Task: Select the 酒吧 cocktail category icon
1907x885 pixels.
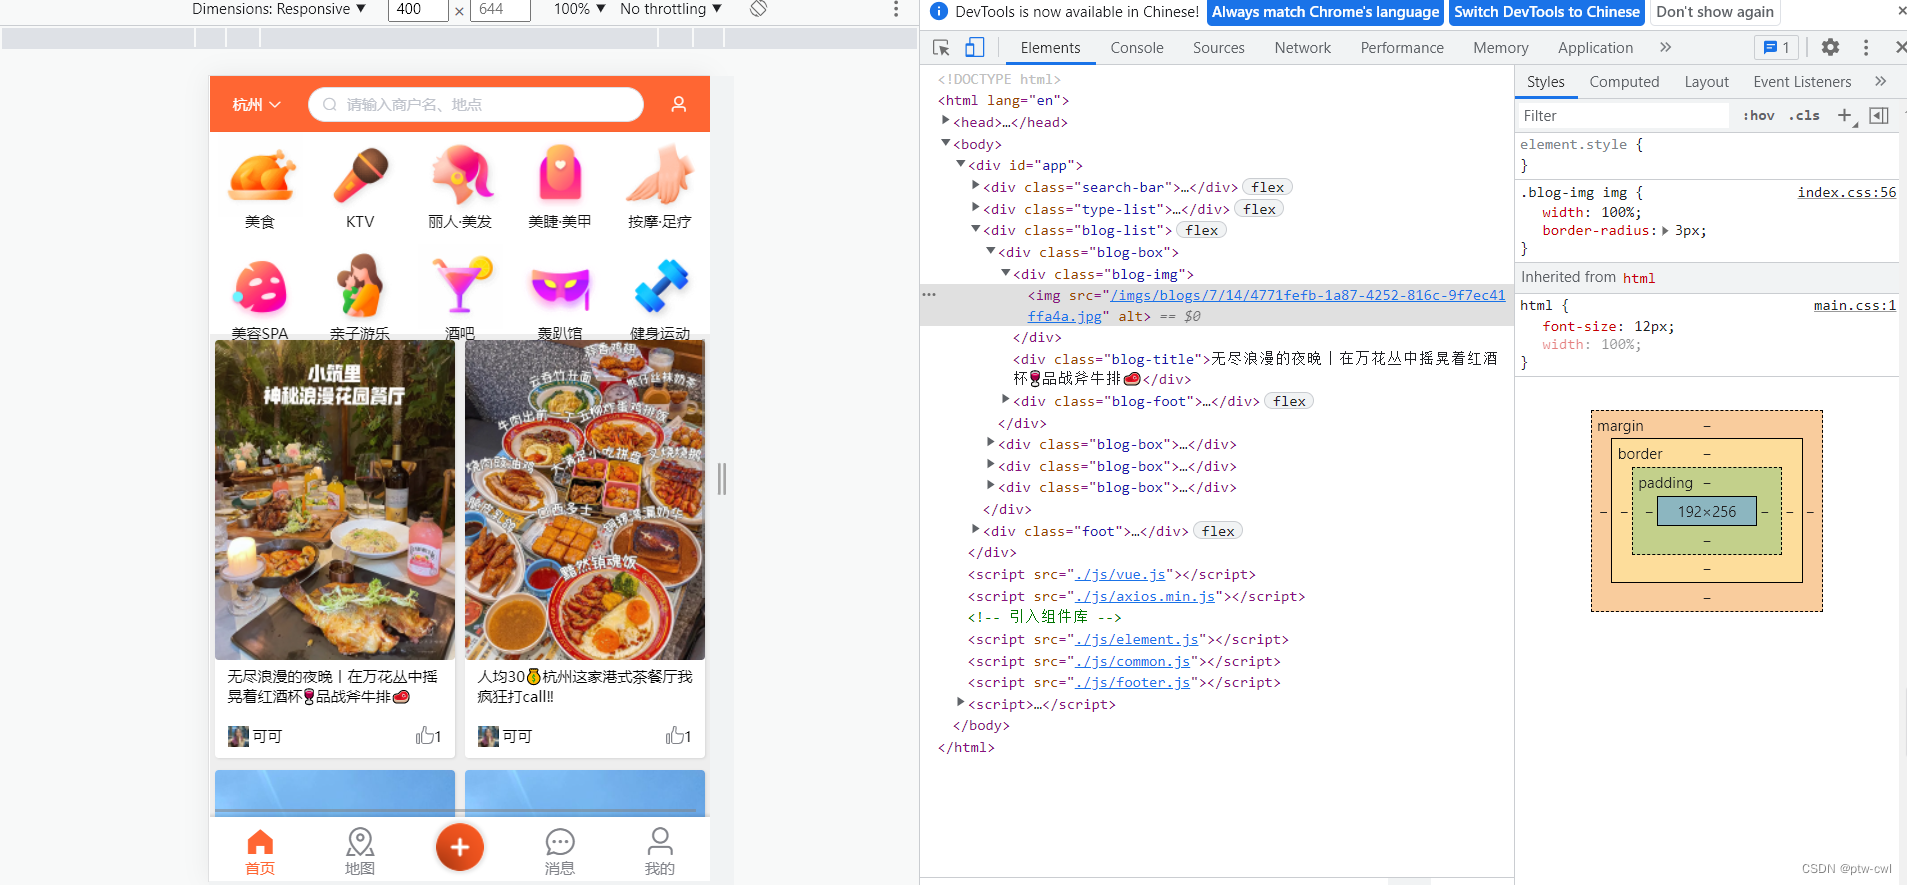Action: click(461, 285)
